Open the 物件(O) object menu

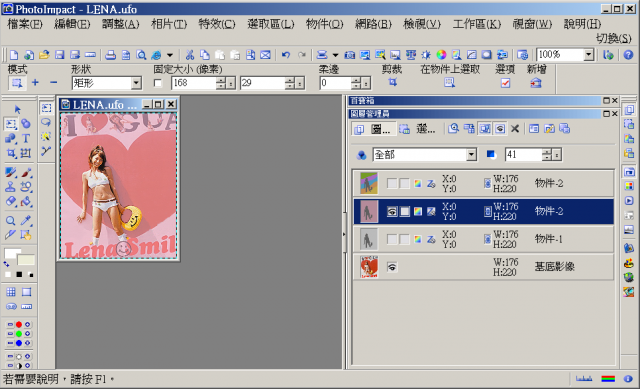pyautogui.click(x=324, y=24)
